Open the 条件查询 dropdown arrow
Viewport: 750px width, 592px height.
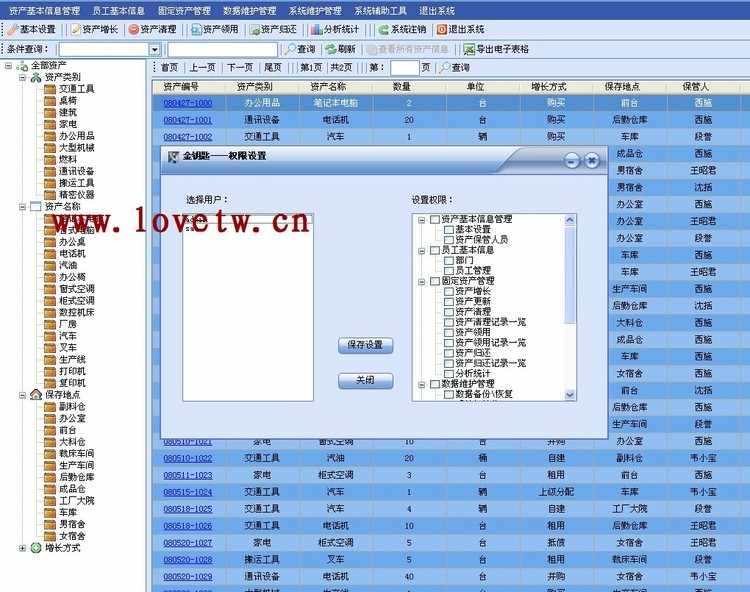coord(154,49)
